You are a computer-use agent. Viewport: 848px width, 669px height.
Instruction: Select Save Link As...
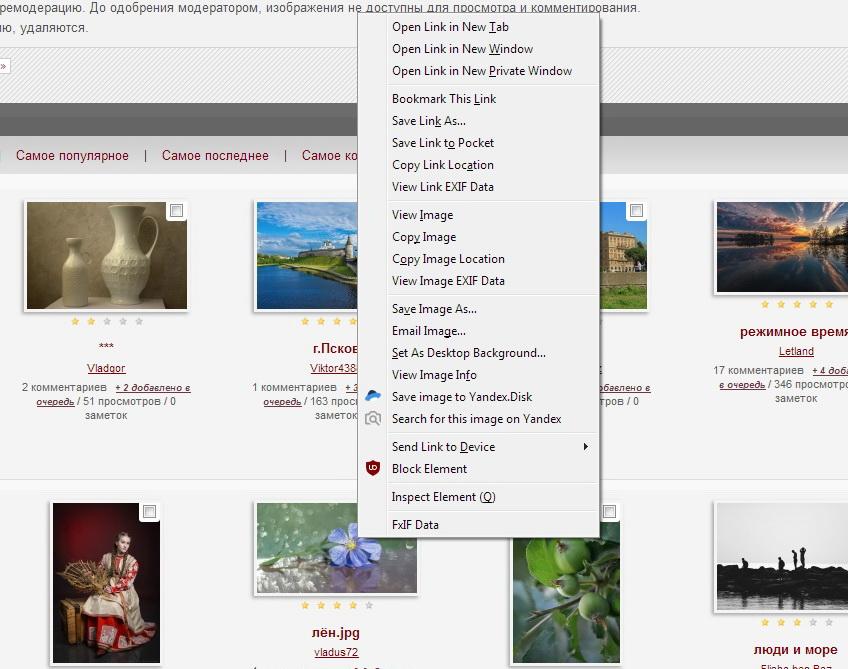[479, 121]
